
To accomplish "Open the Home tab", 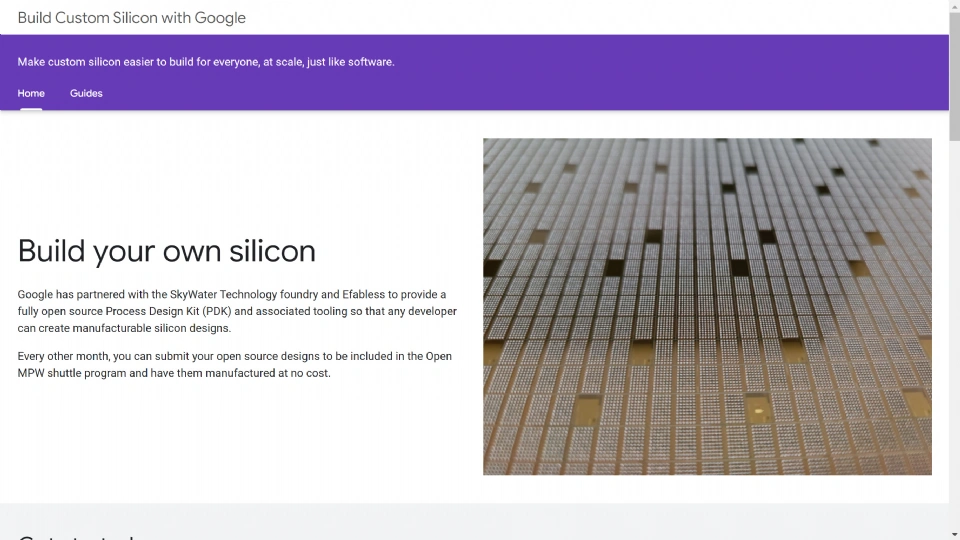I will 31,94.
